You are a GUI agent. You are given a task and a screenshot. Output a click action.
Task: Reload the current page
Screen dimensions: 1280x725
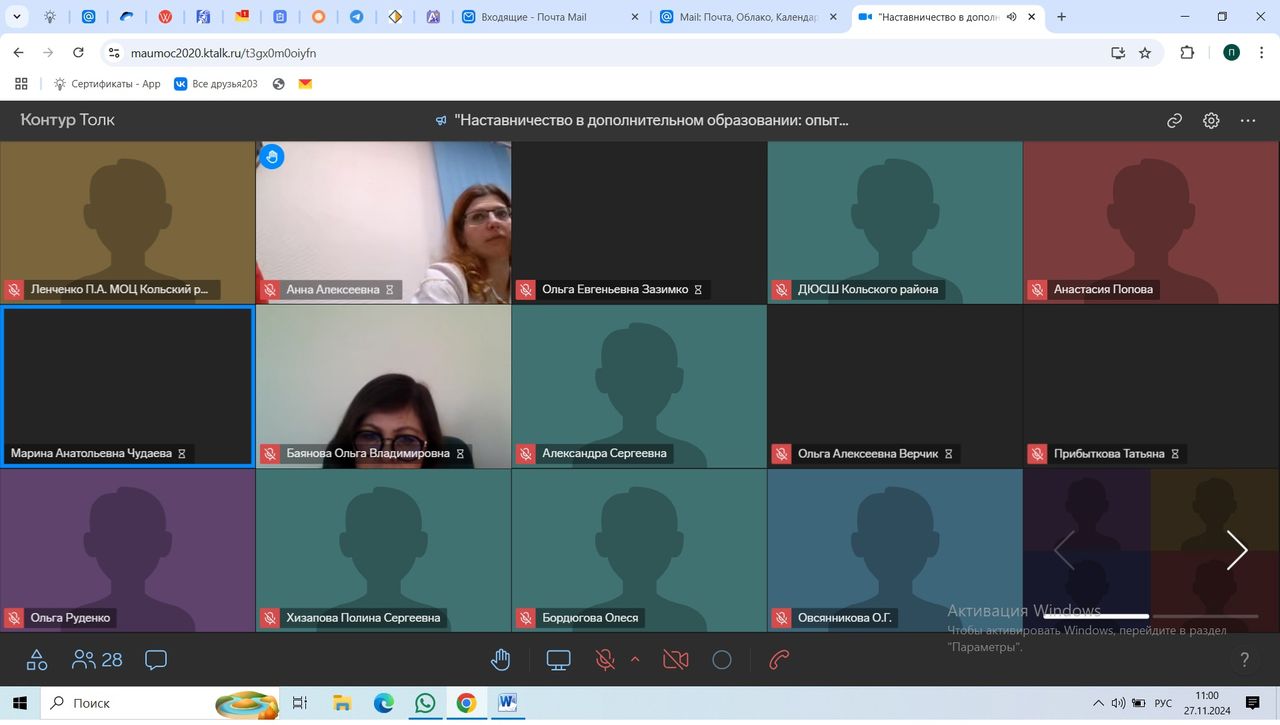(78, 53)
